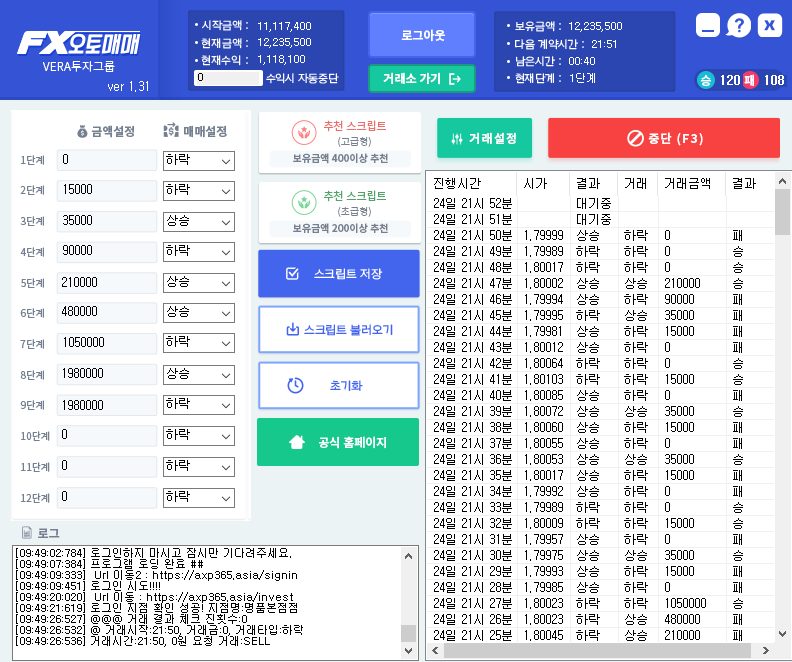
Task: Open the 6단계 direction dropdown
Action: coord(199,313)
